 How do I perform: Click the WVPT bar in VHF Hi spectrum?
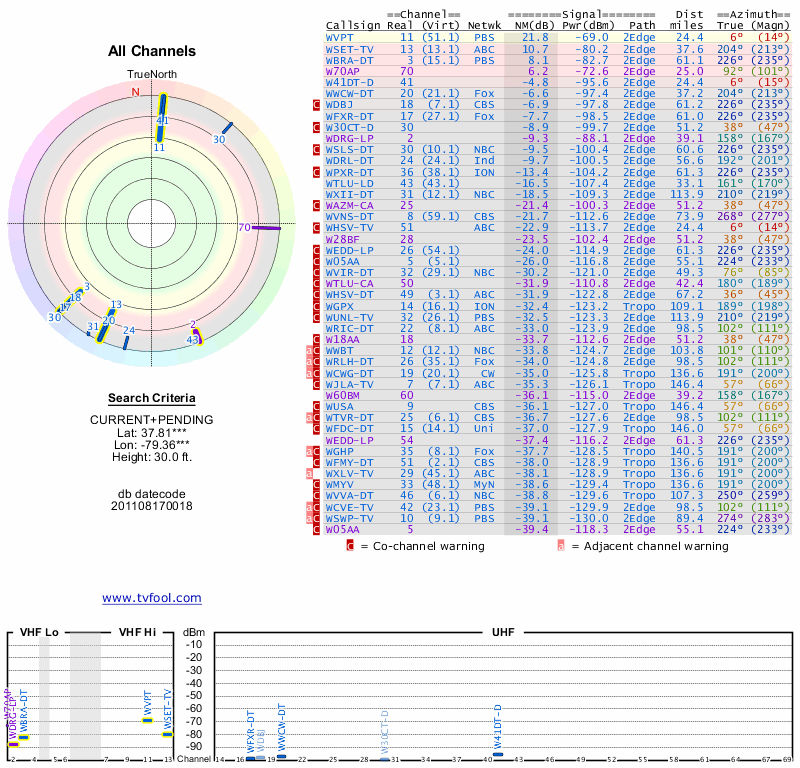click(147, 720)
